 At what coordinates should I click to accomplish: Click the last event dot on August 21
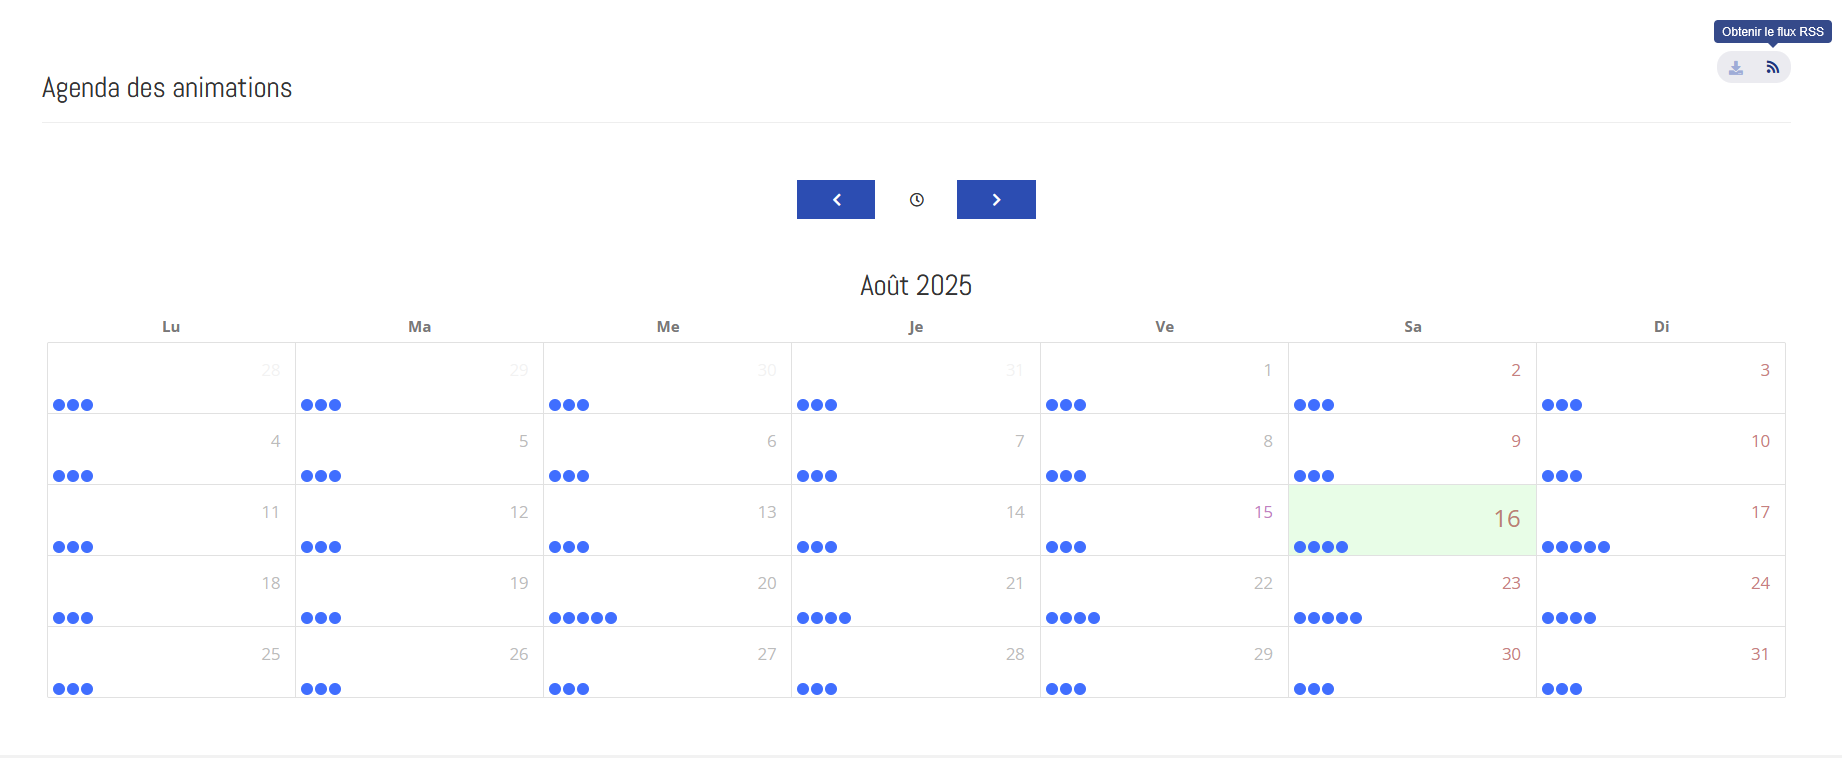point(845,618)
